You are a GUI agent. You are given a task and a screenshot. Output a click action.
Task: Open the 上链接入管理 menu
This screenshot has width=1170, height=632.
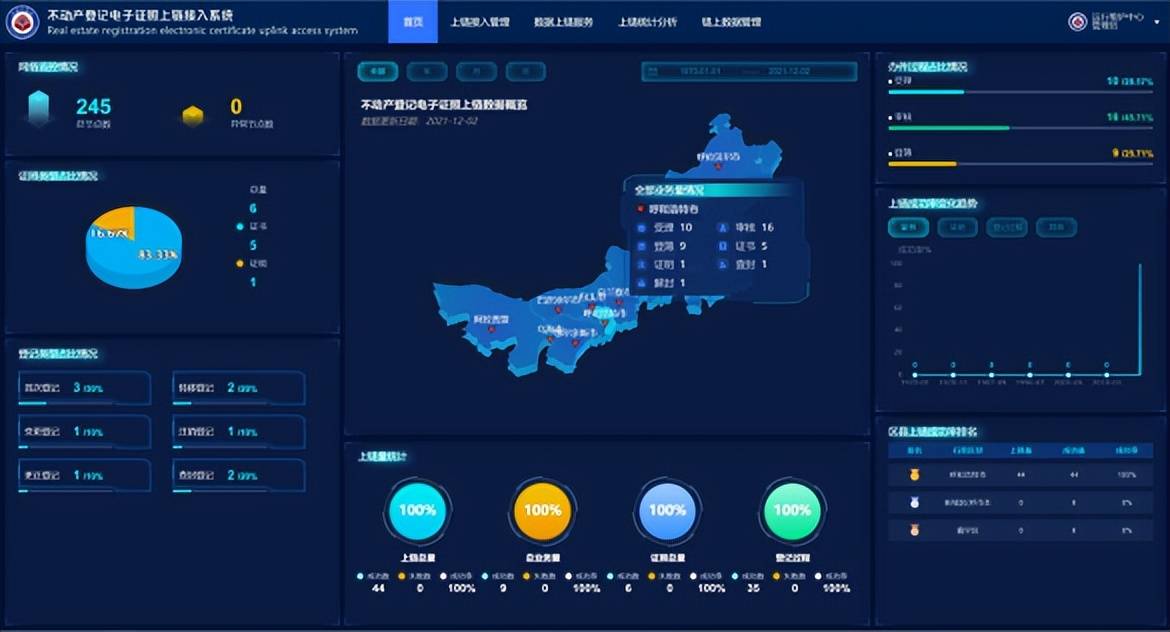click(x=479, y=22)
